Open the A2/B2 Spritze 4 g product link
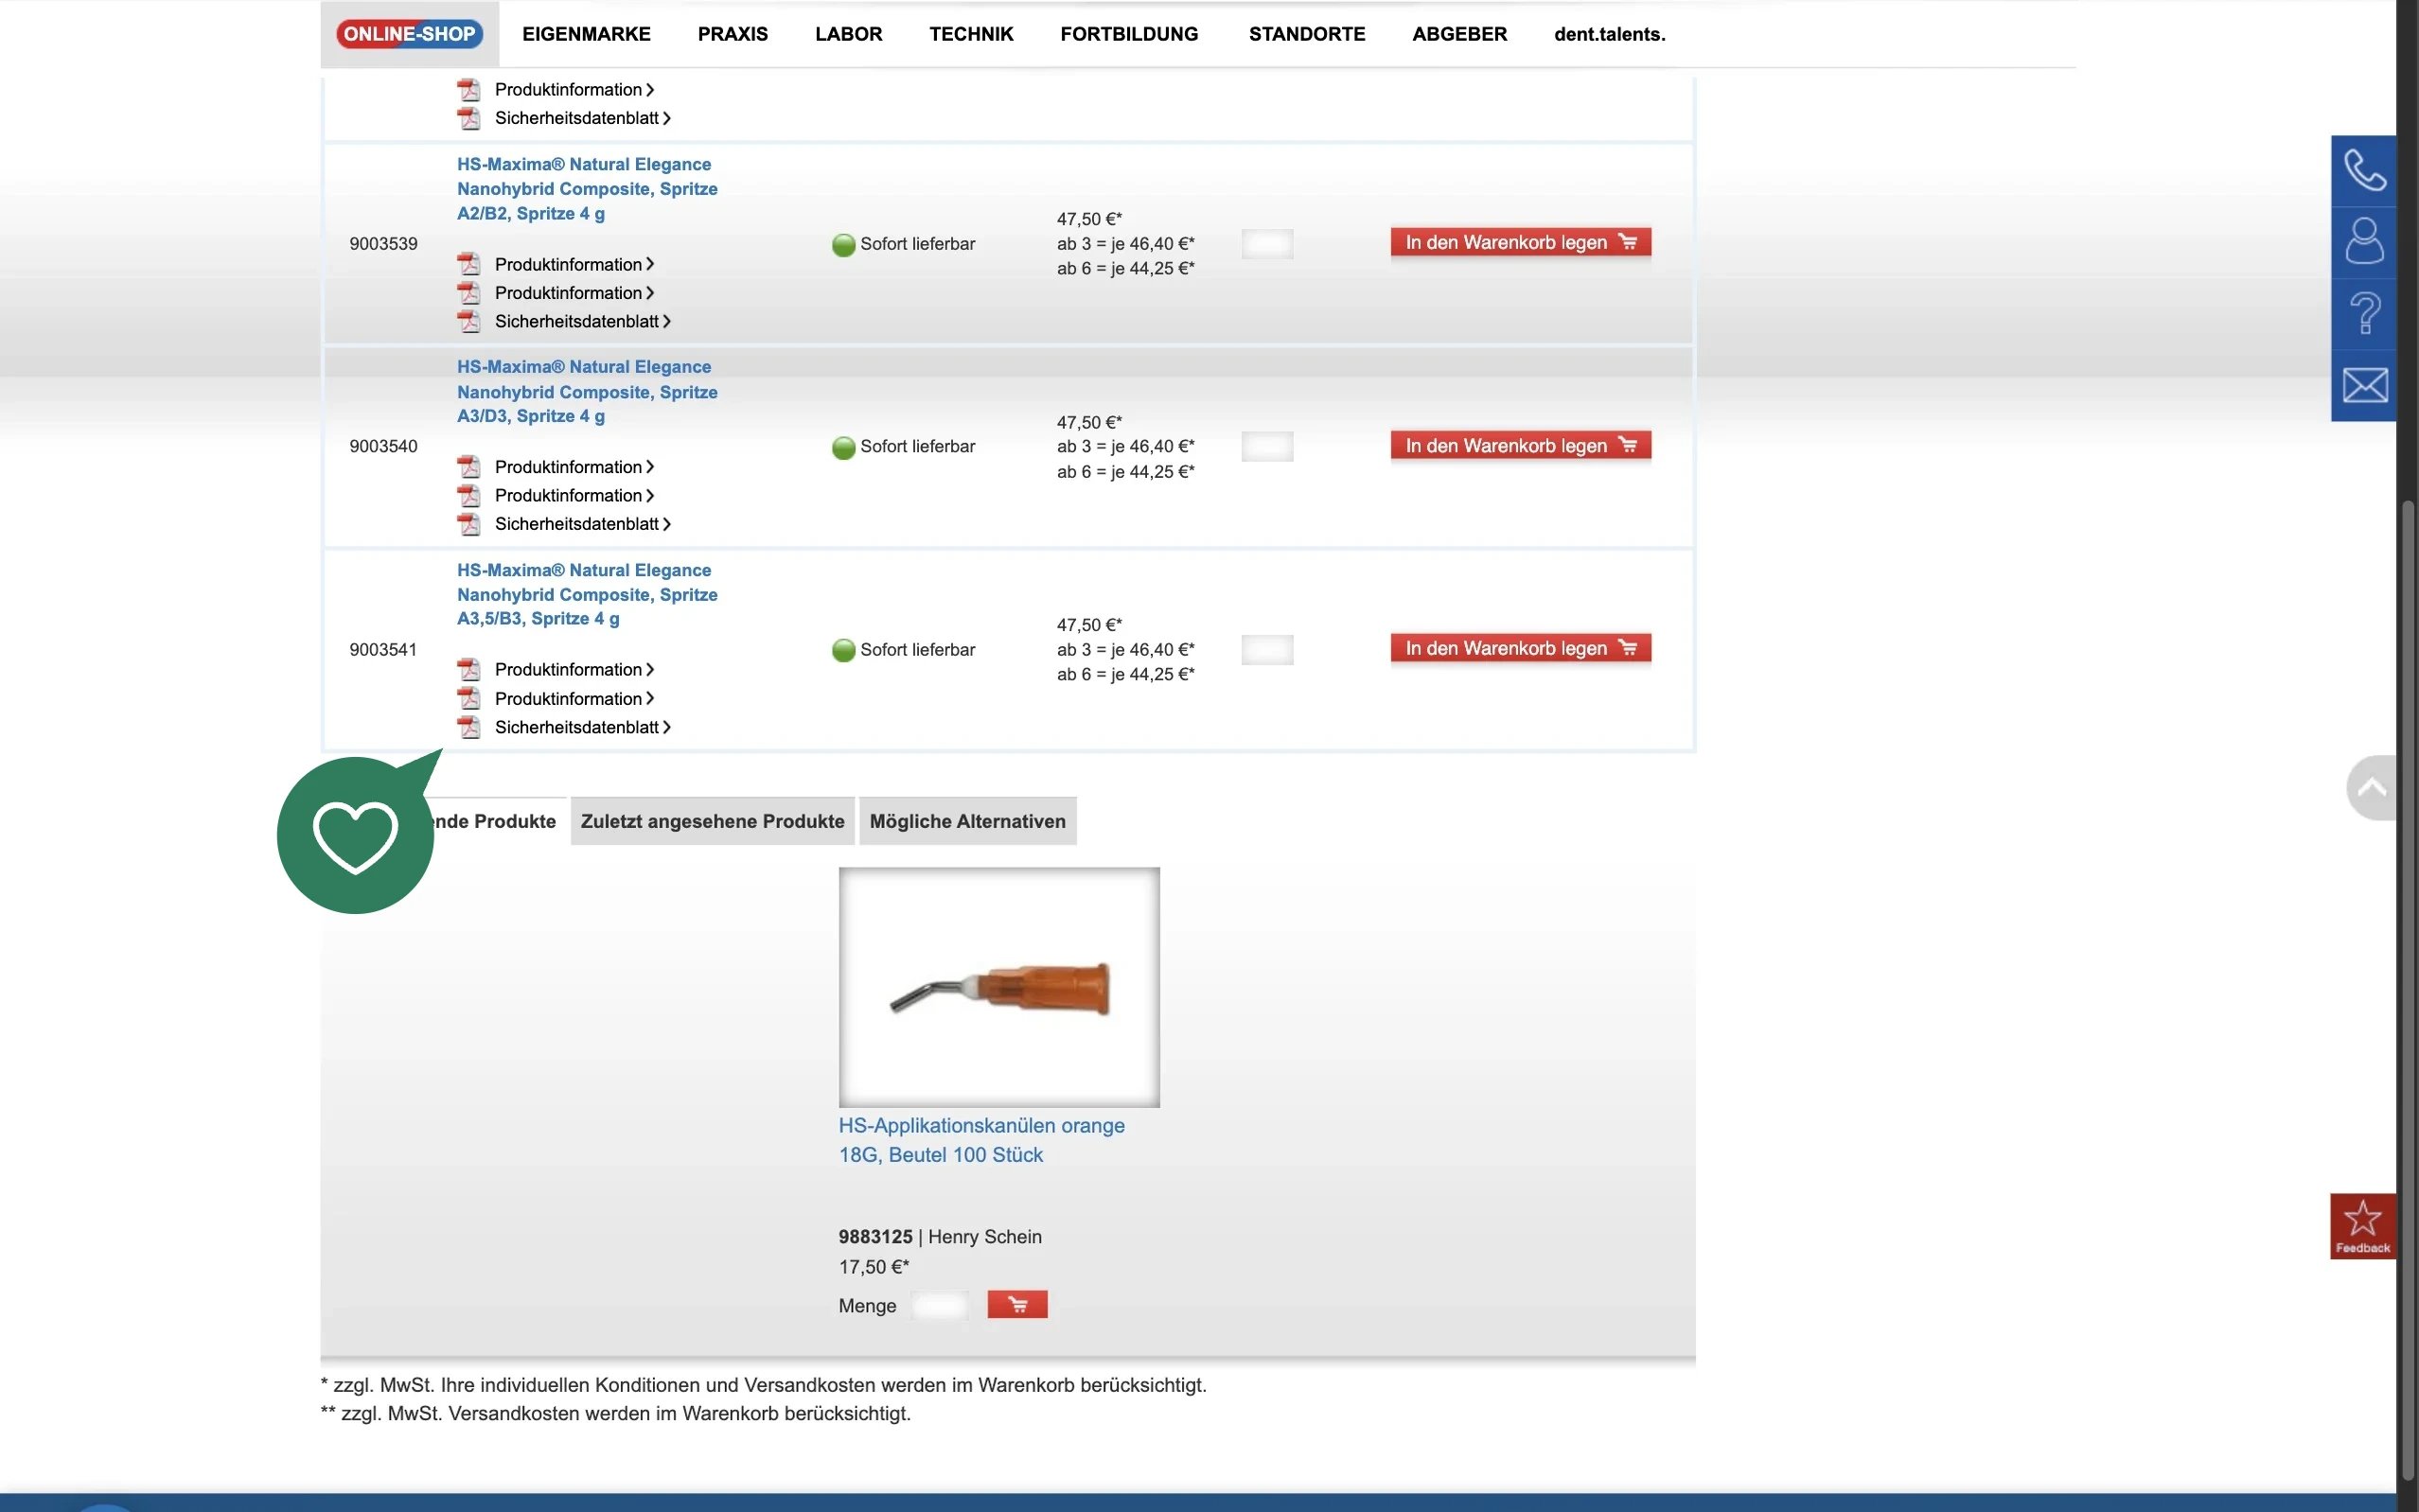Viewport: 2419px width, 1512px height. tap(587, 189)
